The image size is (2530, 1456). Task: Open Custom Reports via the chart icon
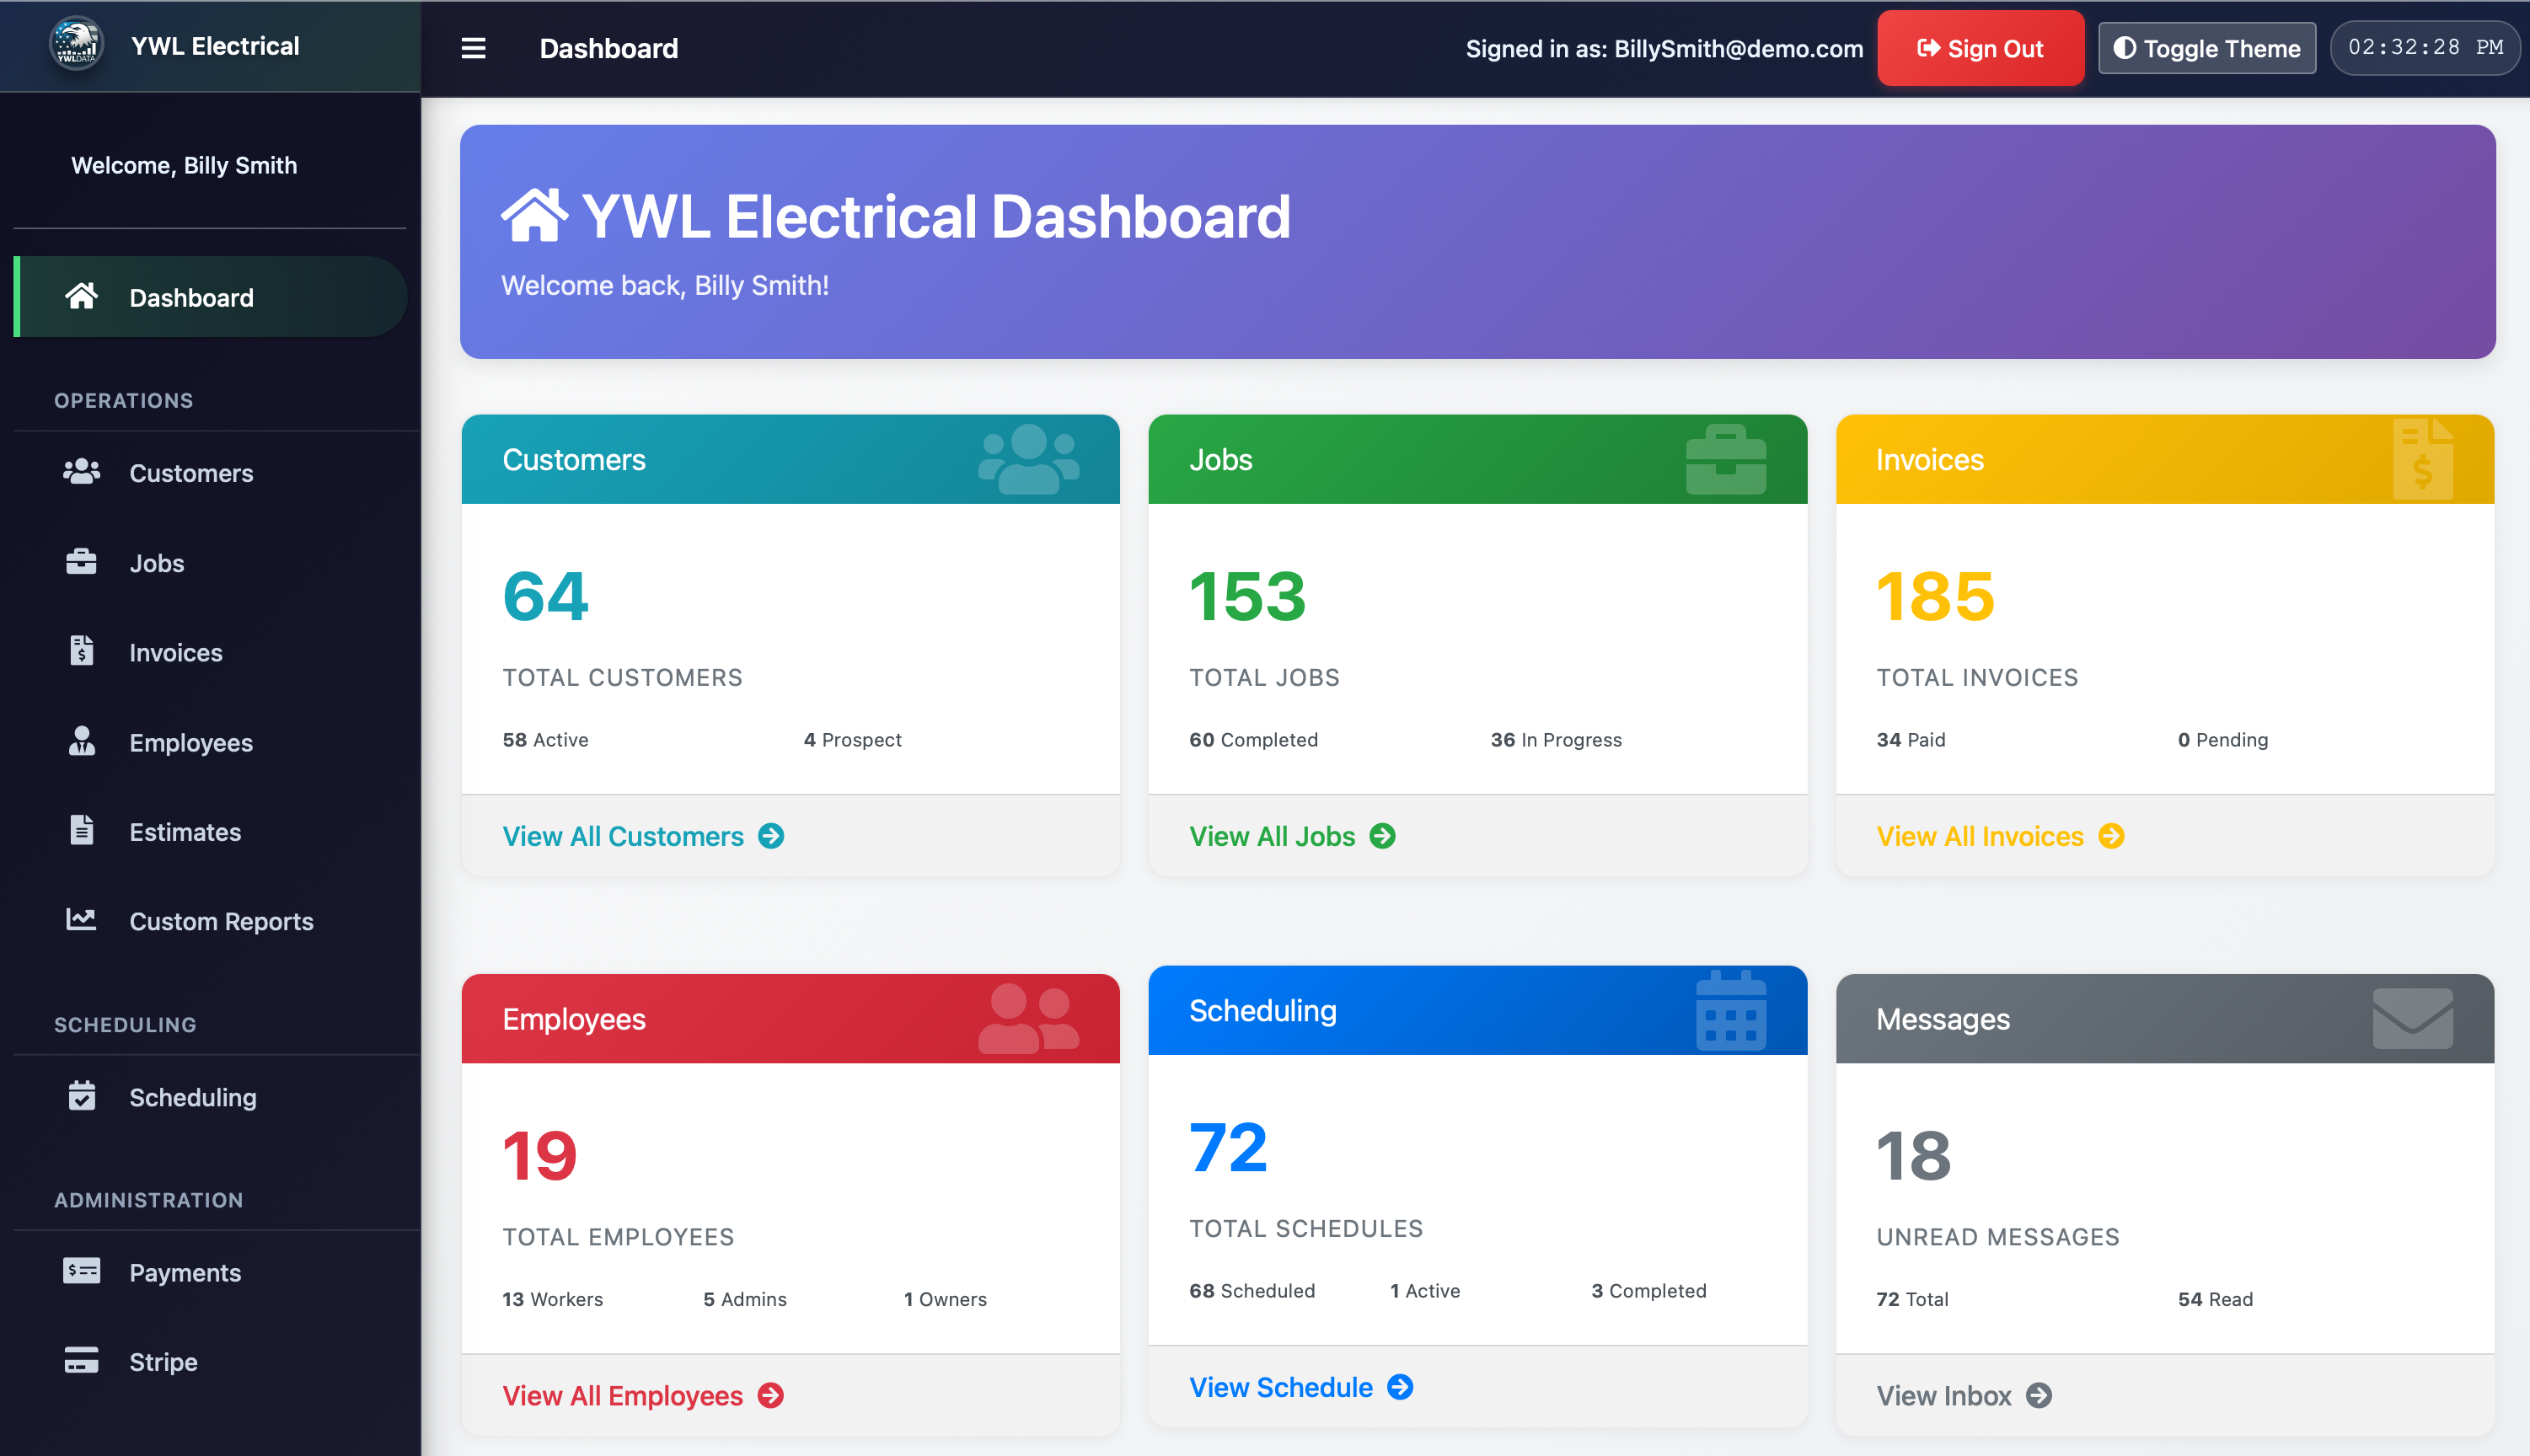click(81, 921)
